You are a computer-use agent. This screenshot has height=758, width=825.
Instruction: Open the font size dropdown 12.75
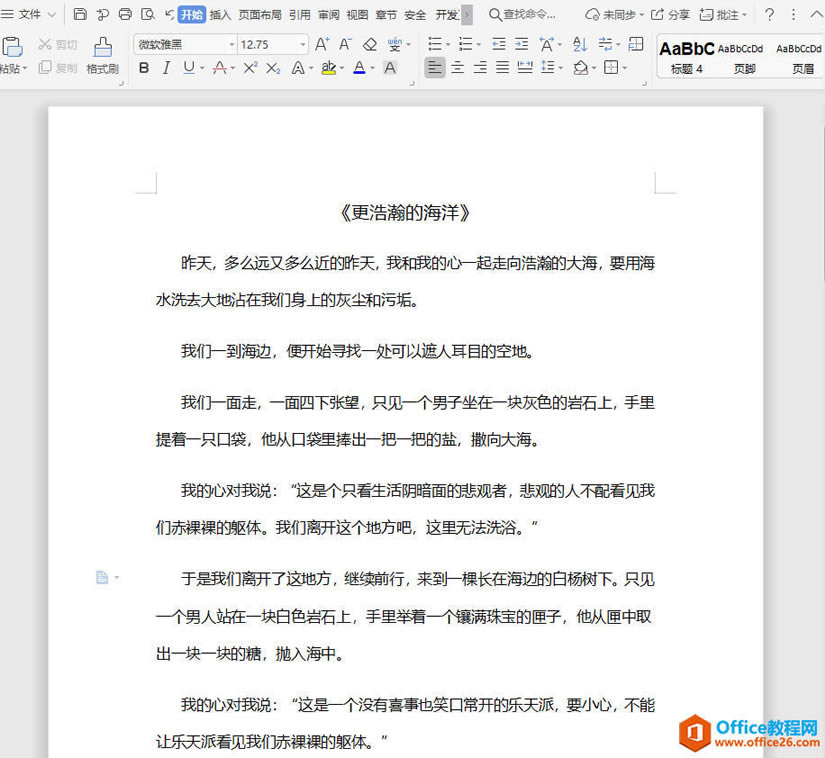[303, 45]
